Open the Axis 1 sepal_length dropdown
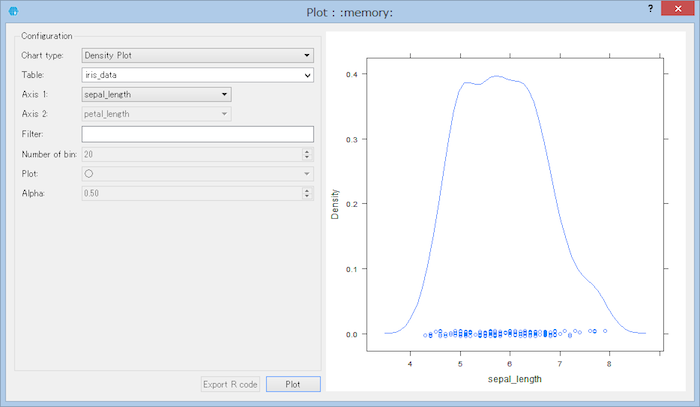 (x=156, y=95)
